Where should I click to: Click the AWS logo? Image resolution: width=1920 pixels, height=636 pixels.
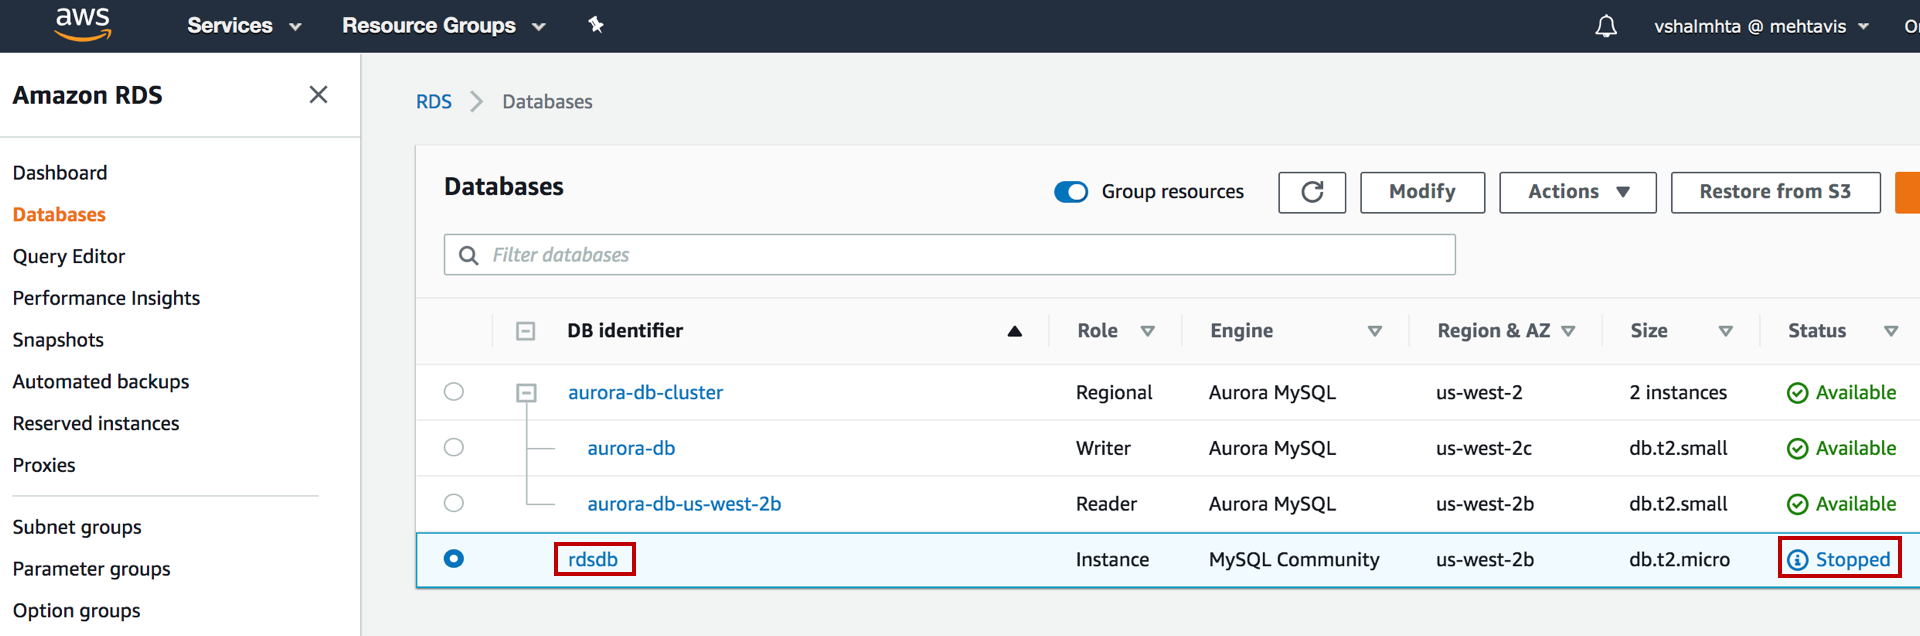coord(83,25)
